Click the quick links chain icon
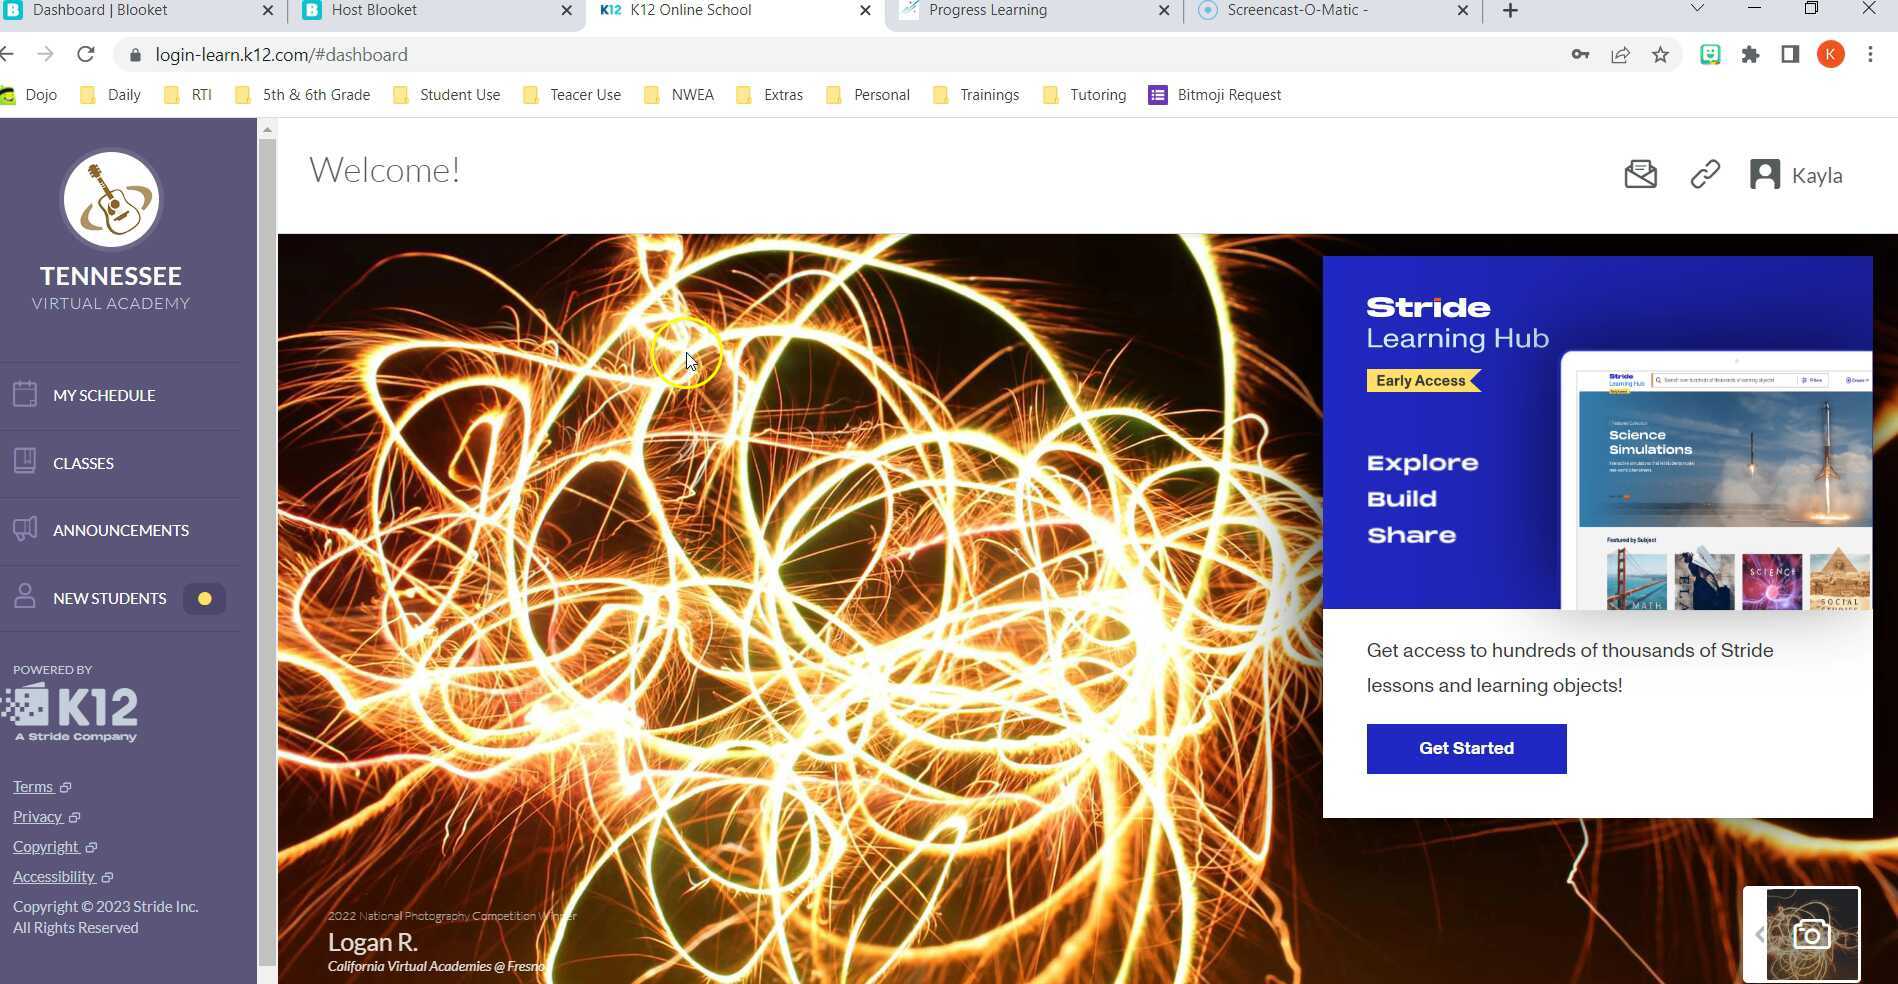This screenshot has height=984, width=1898. pyautogui.click(x=1705, y=174)
